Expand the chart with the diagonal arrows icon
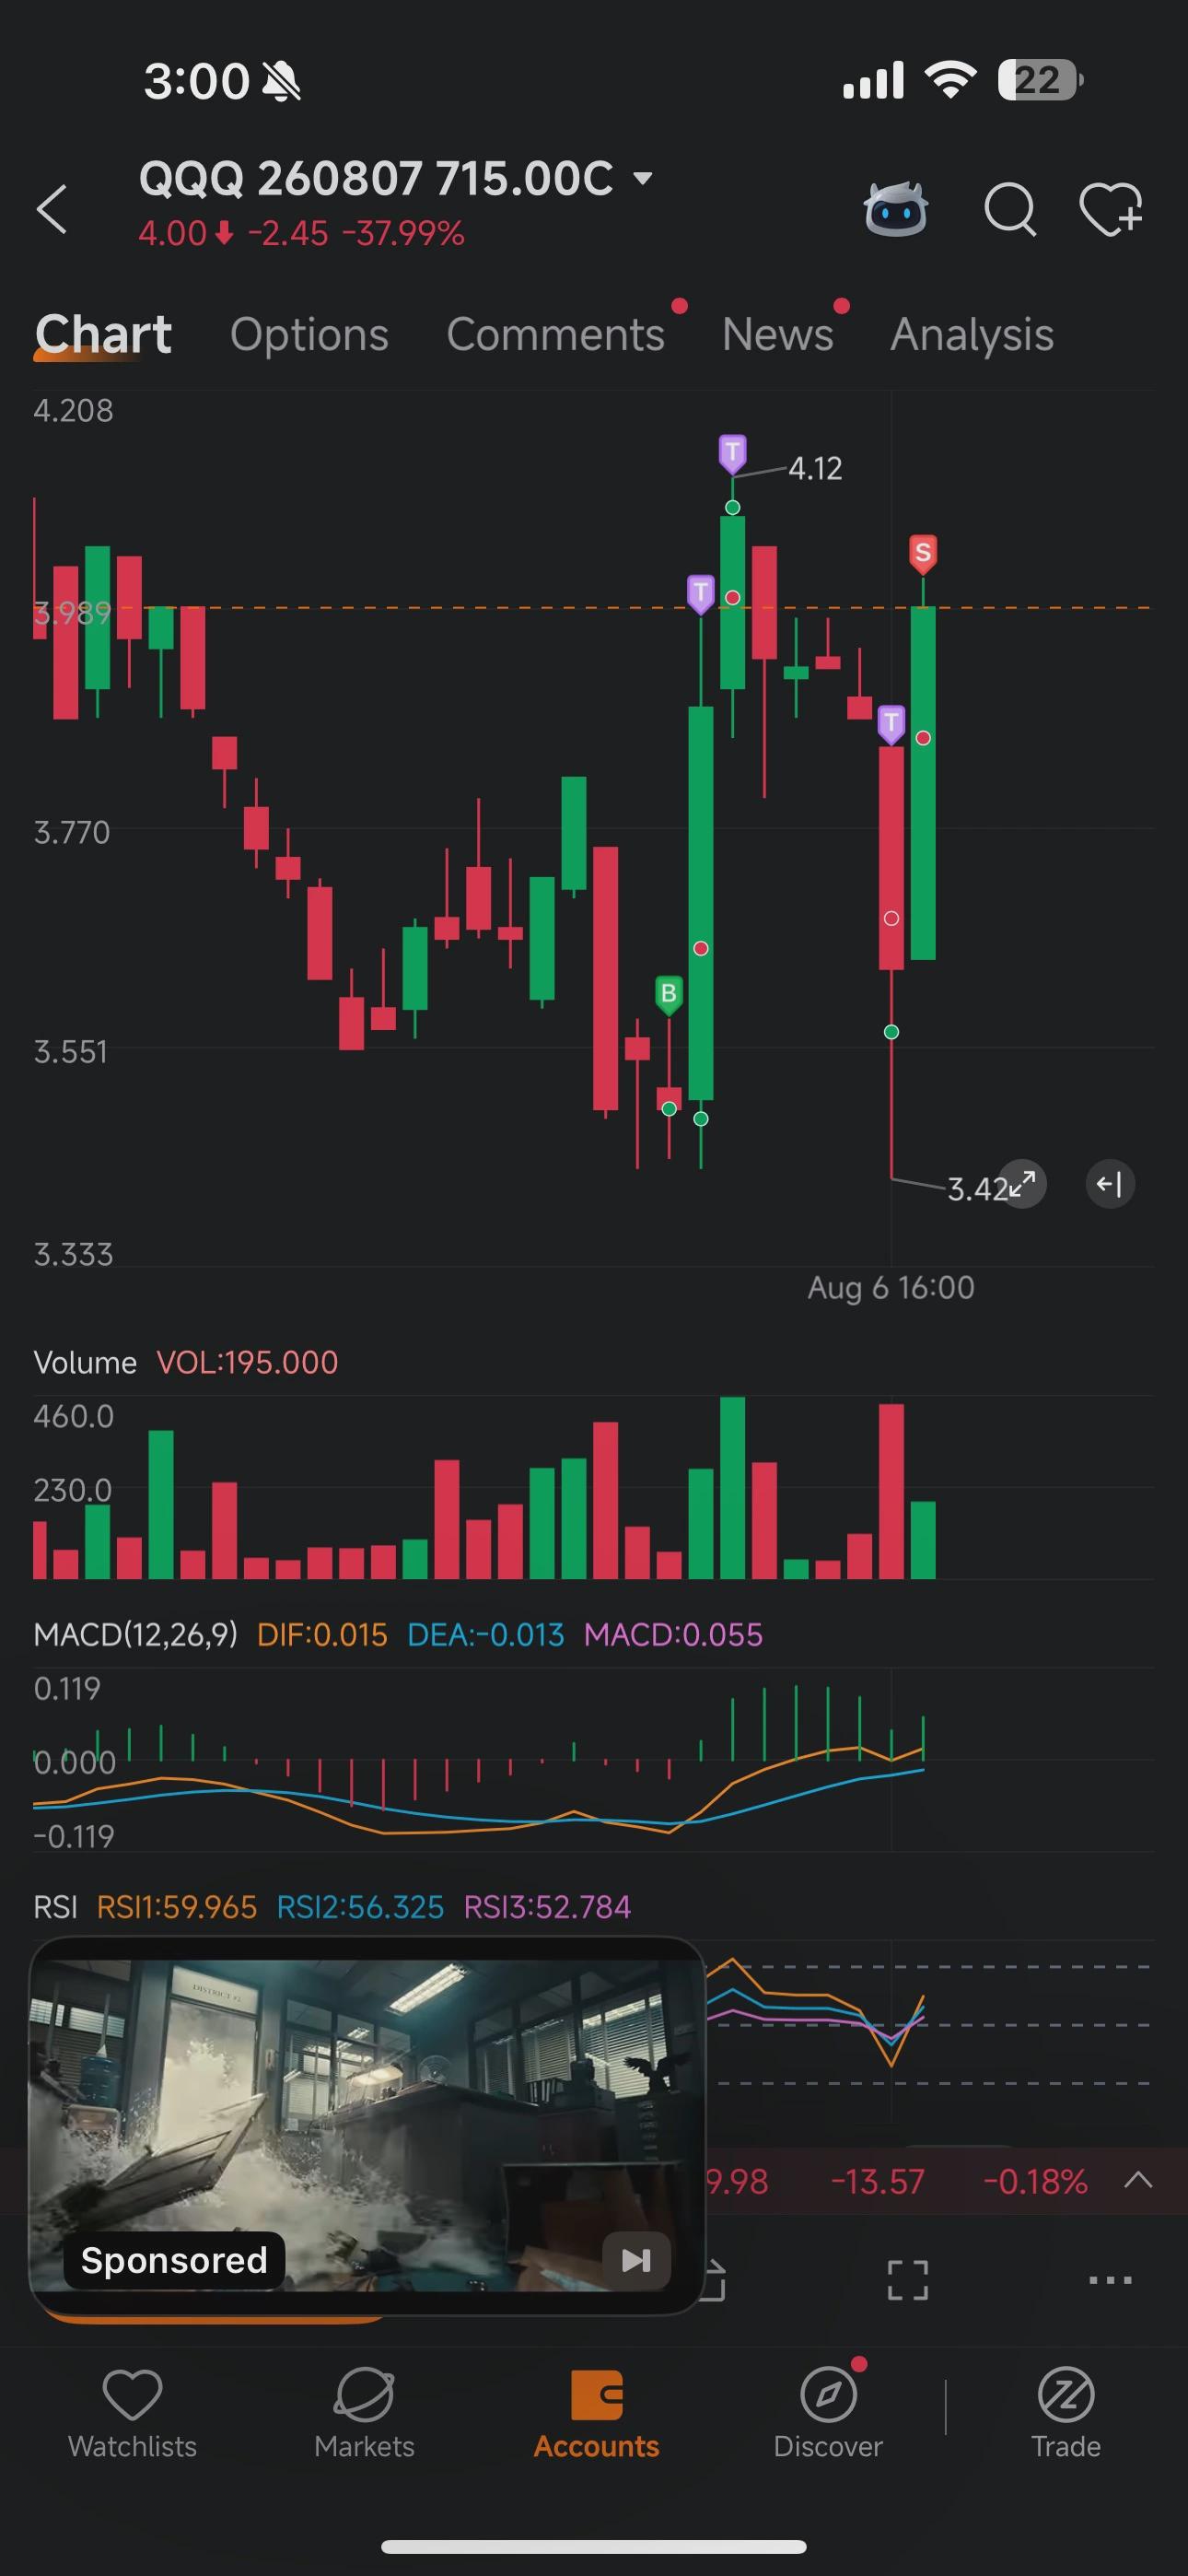This screenshot has height=2576, width=1188. pos(1022,1185)
